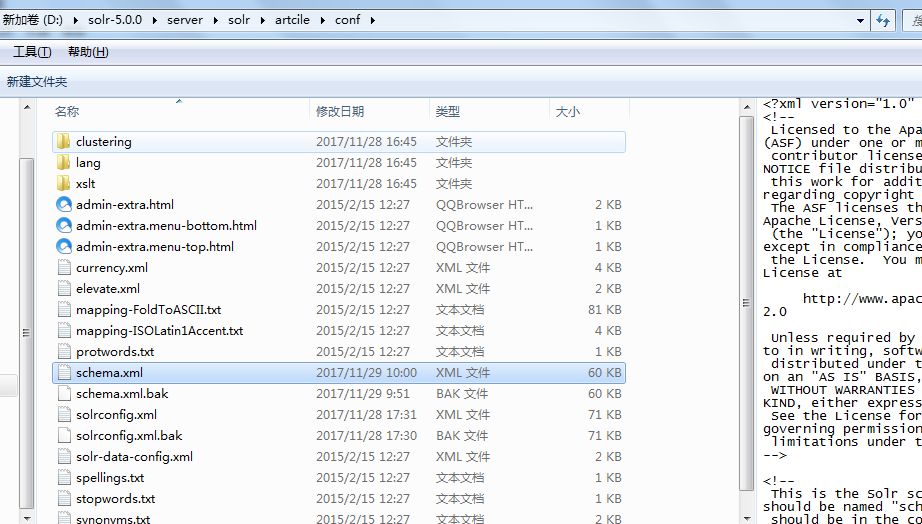This screenshot has width=922, height=524.
Task: Click the lang folder icon
Action: [x=64, y=163]
